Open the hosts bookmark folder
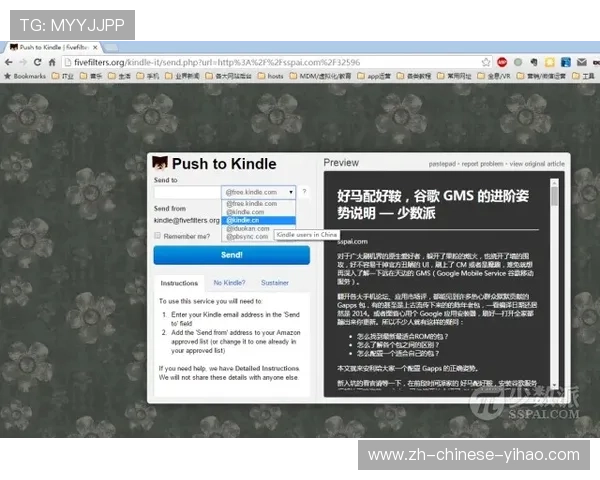This screenshot has width=600, height=480. [271, 76]
